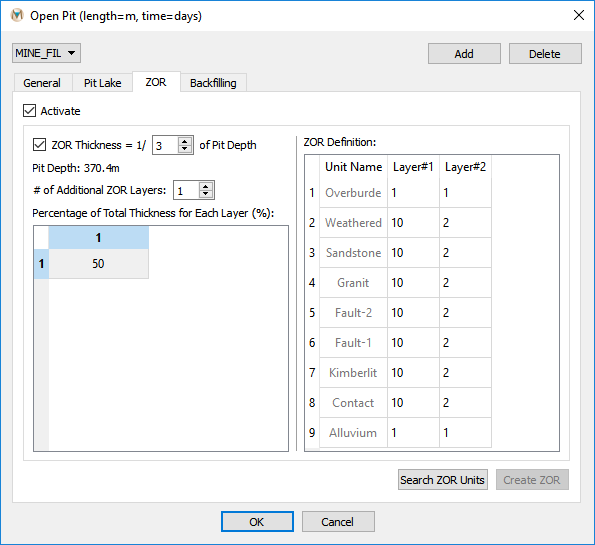
Task: Toggle the Activate checkbox
Action: (30, 111)
